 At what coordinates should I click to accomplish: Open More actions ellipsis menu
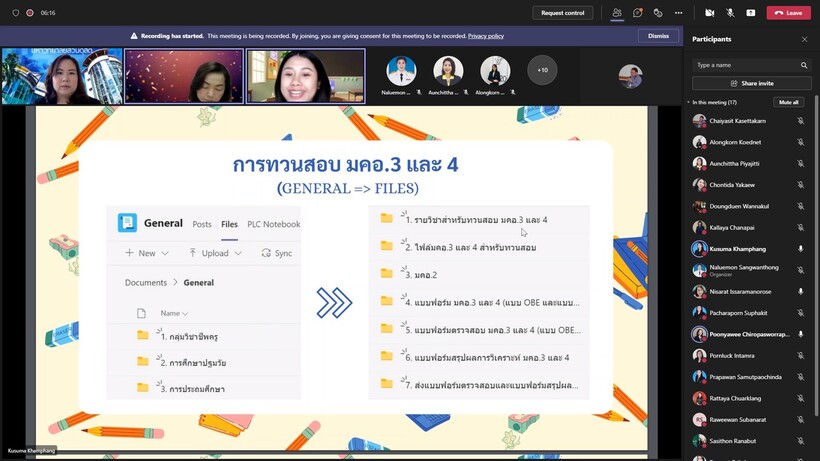coord(679,13)
